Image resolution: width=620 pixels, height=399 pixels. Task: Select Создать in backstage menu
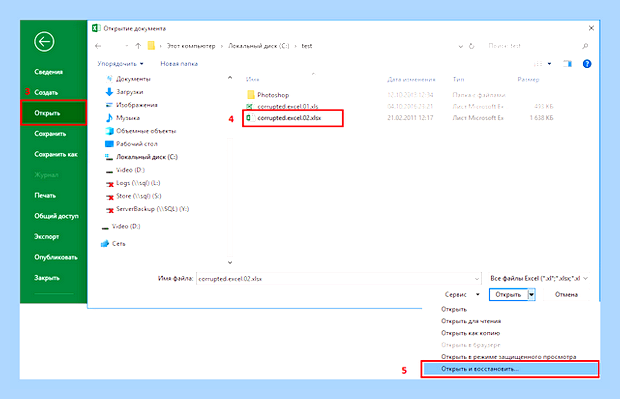pos(46,93)
